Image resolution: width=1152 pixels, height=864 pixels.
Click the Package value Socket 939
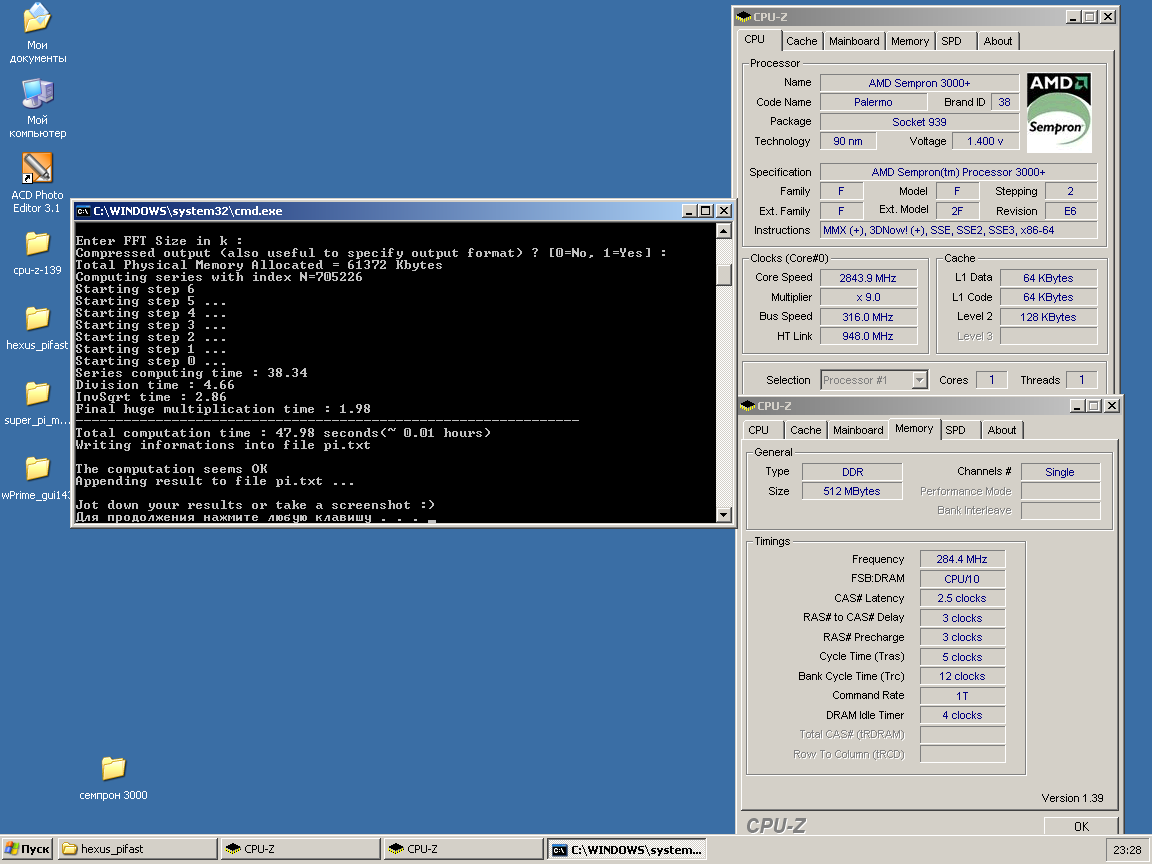pos(919,122)
